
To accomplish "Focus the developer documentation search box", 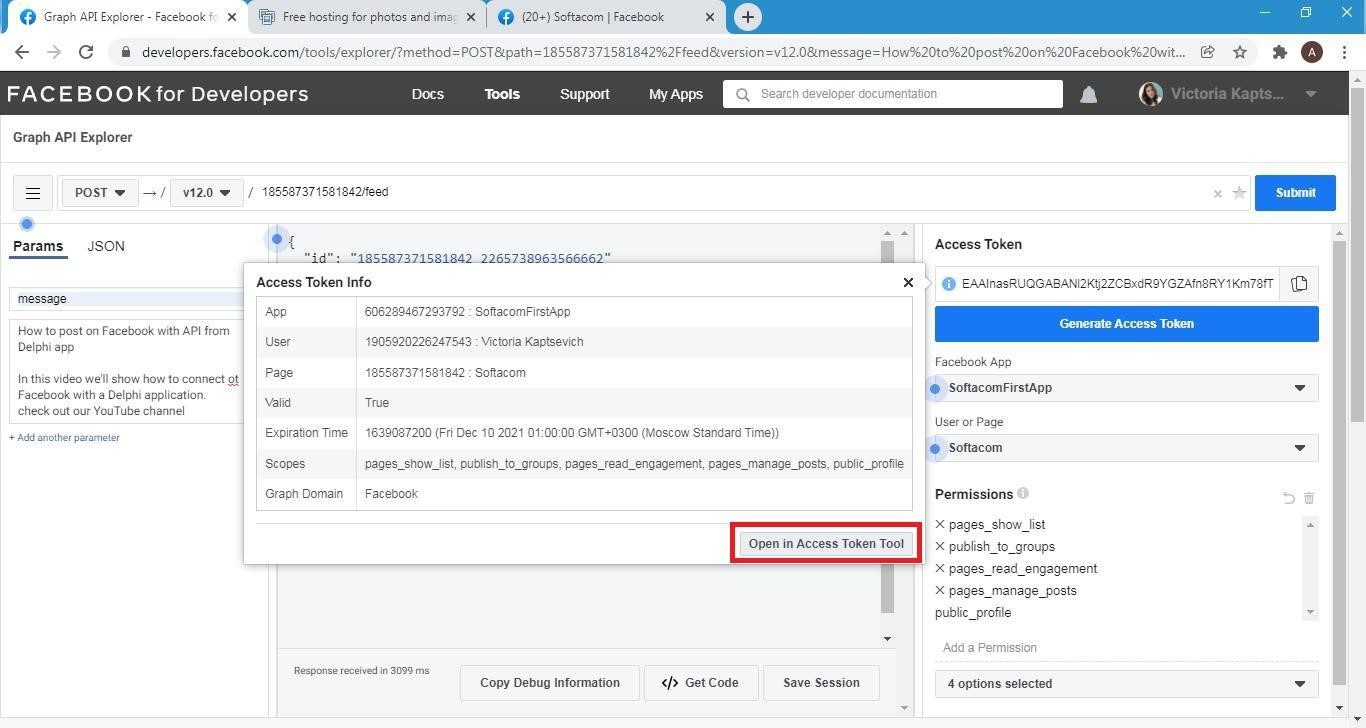I will (893, 94).
